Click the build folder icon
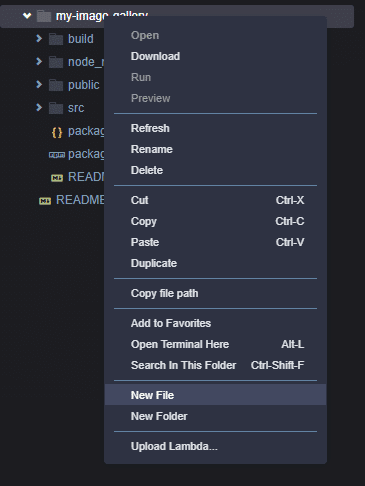Image resolution: width=365 pixels, height=486 pixels. (x=56, y=39)
